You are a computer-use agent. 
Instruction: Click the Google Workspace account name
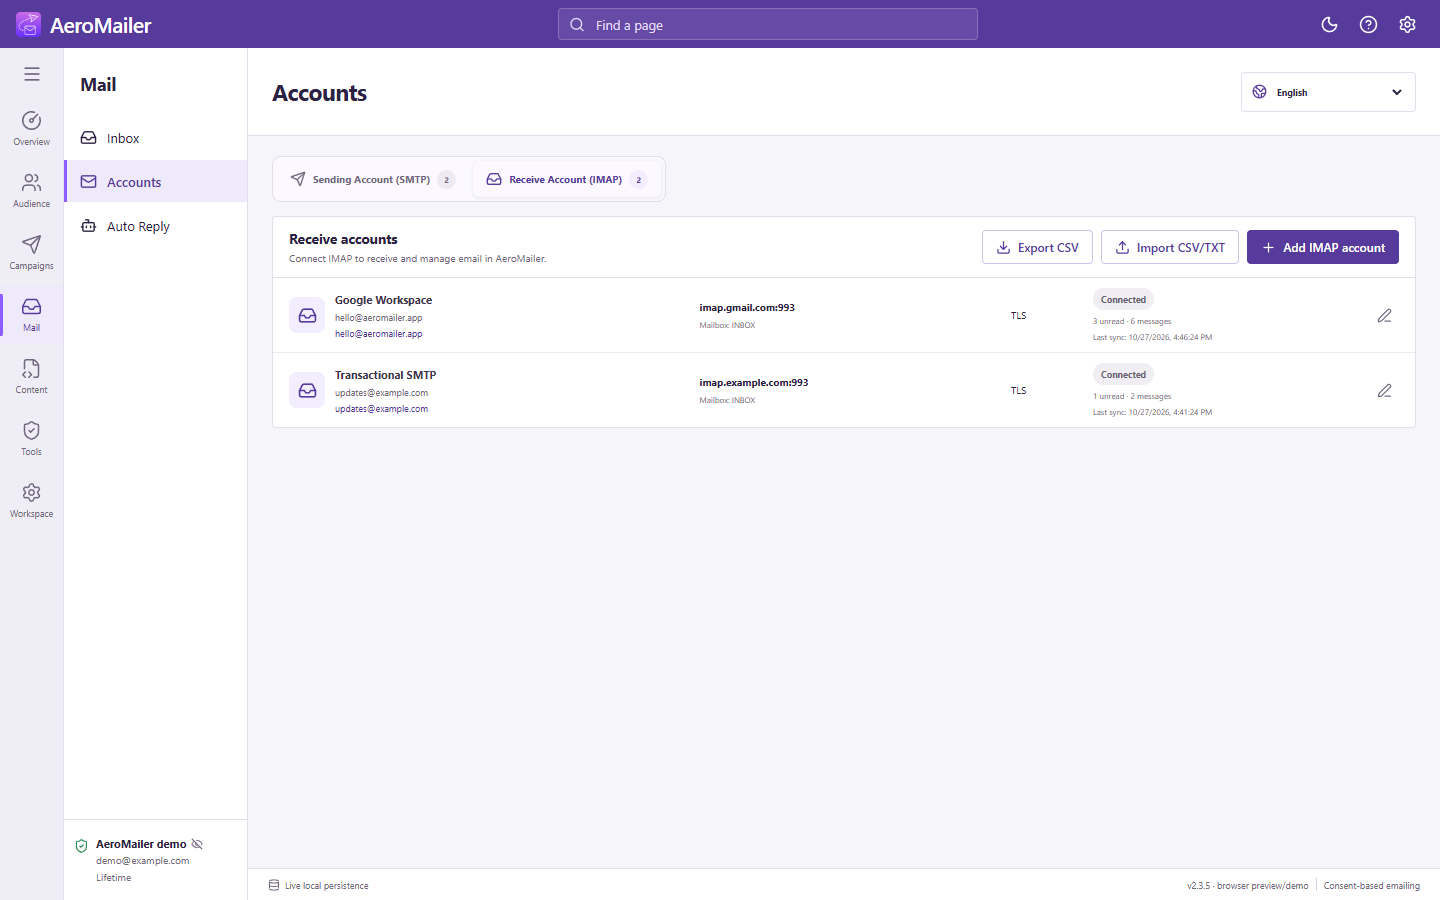coord(384,300)
